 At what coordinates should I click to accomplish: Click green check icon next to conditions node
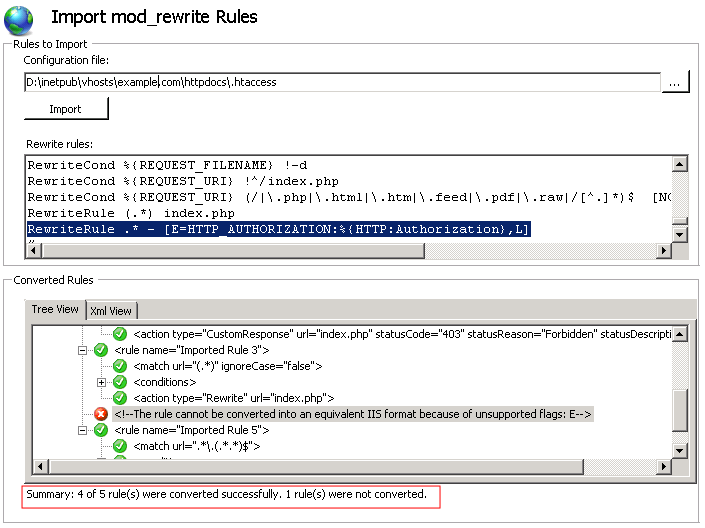click(120, 382)
